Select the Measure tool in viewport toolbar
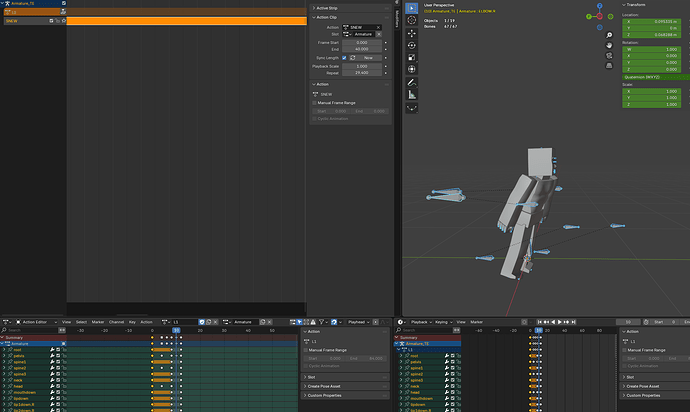 pos(411,95)
